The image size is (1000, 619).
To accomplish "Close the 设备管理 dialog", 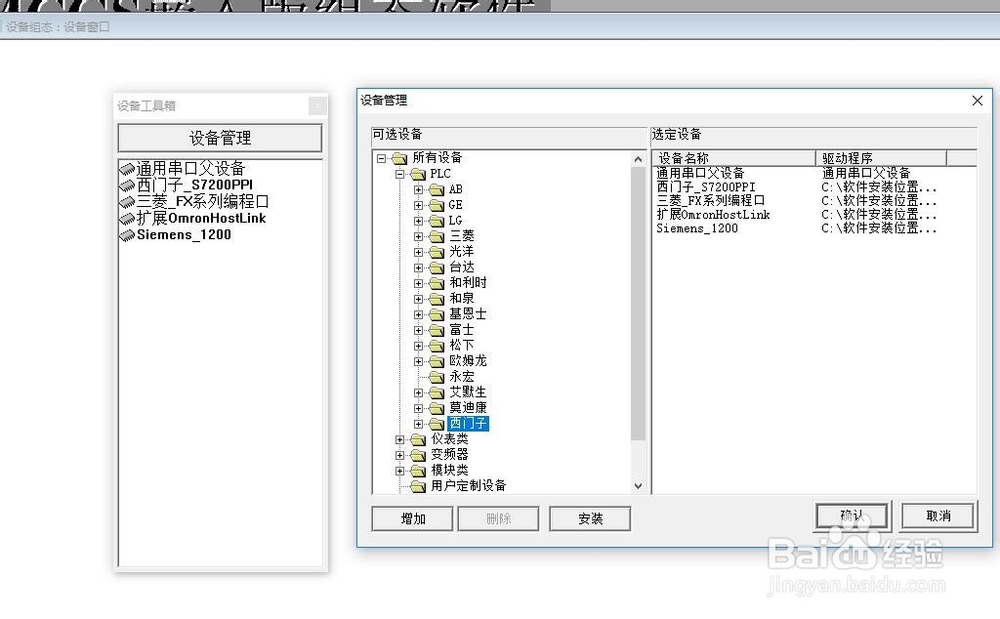I will pos(977,101).
